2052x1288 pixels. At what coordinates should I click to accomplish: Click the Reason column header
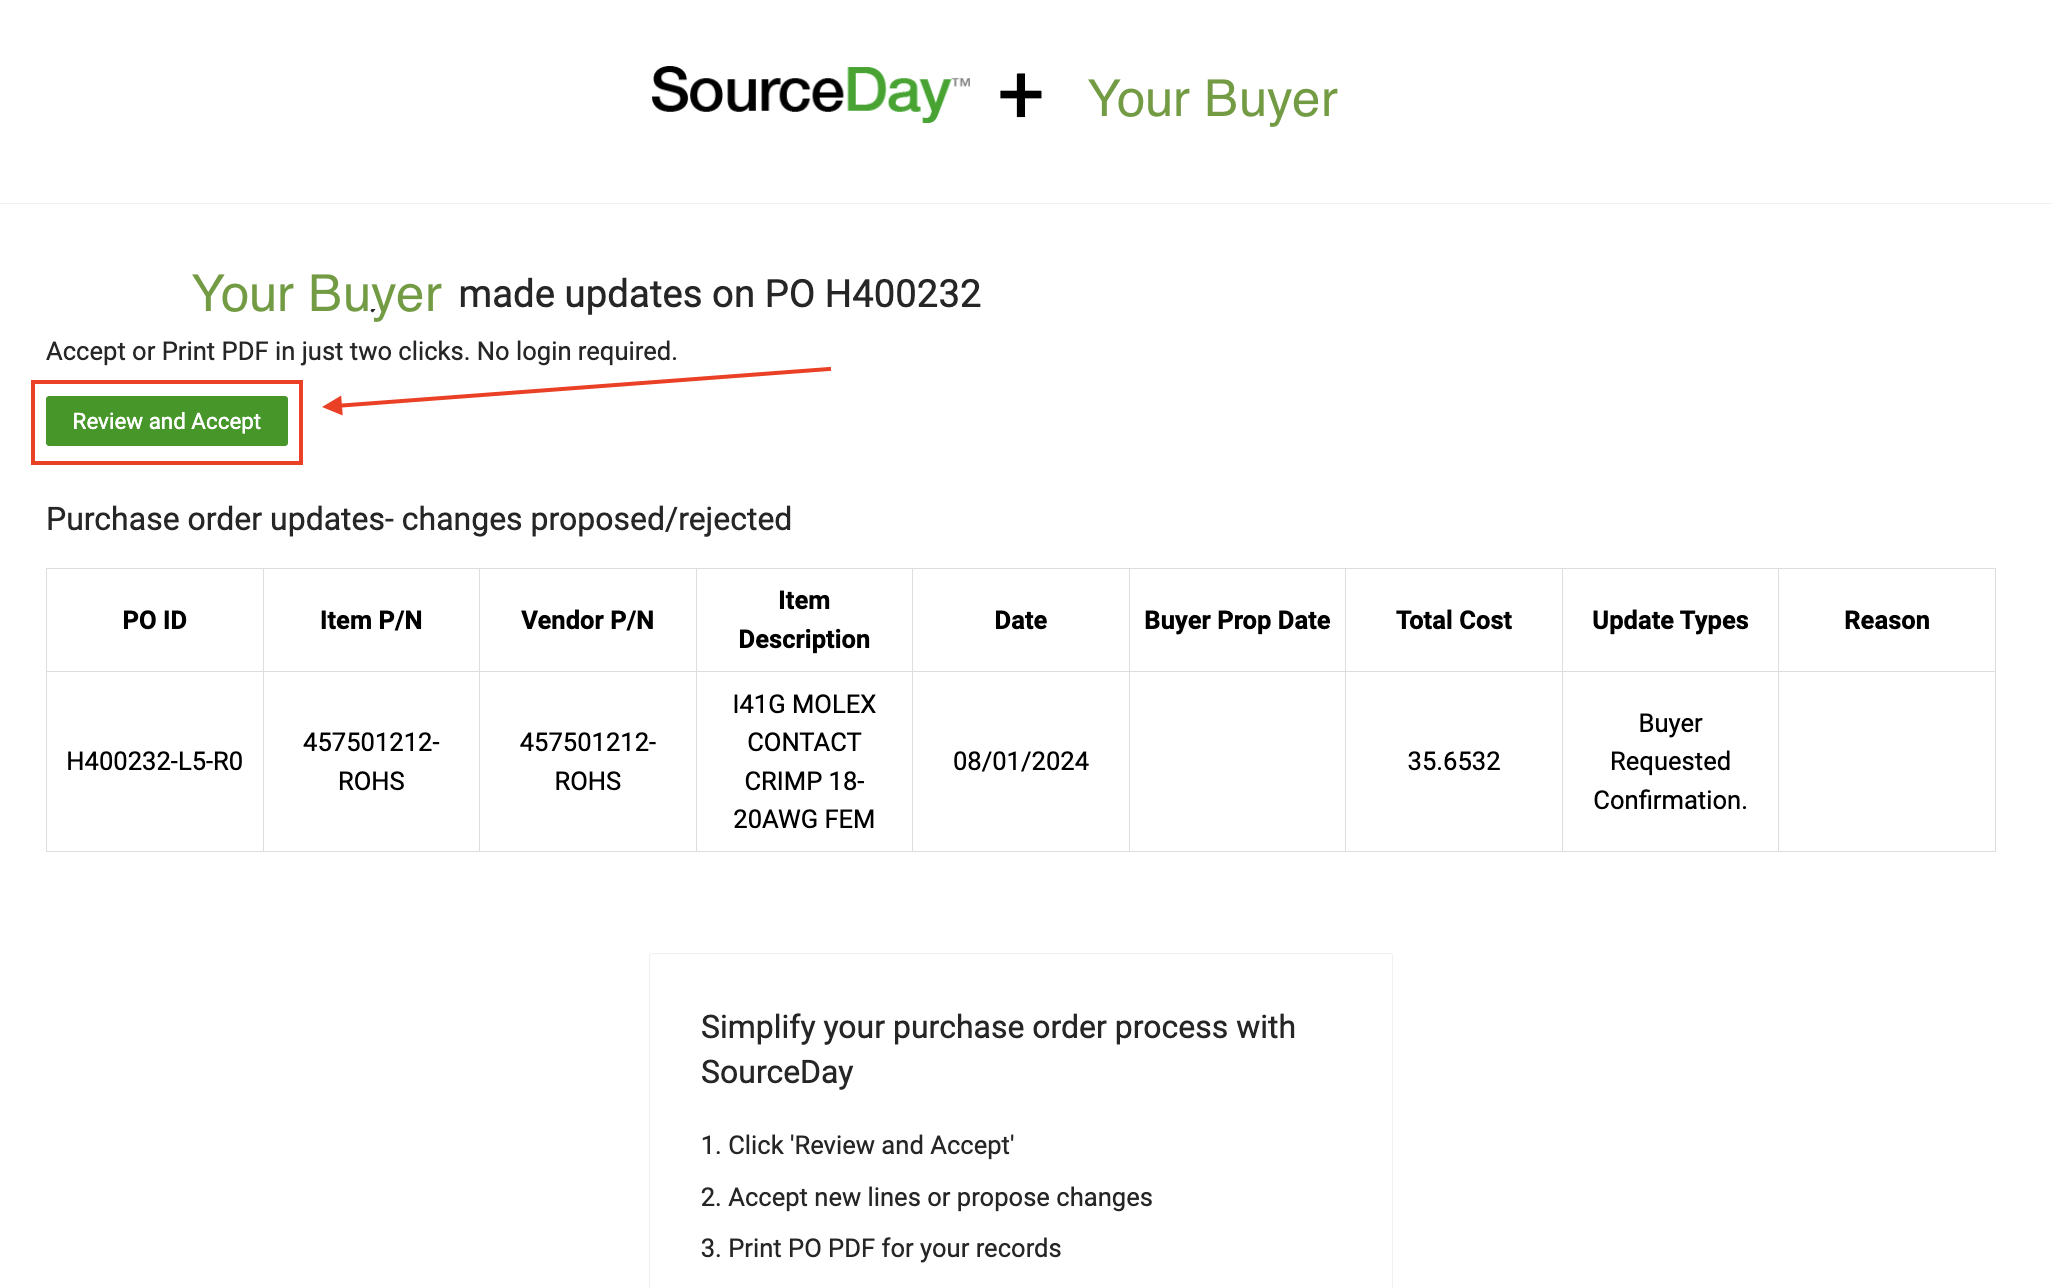click(x=1887, y=620)
